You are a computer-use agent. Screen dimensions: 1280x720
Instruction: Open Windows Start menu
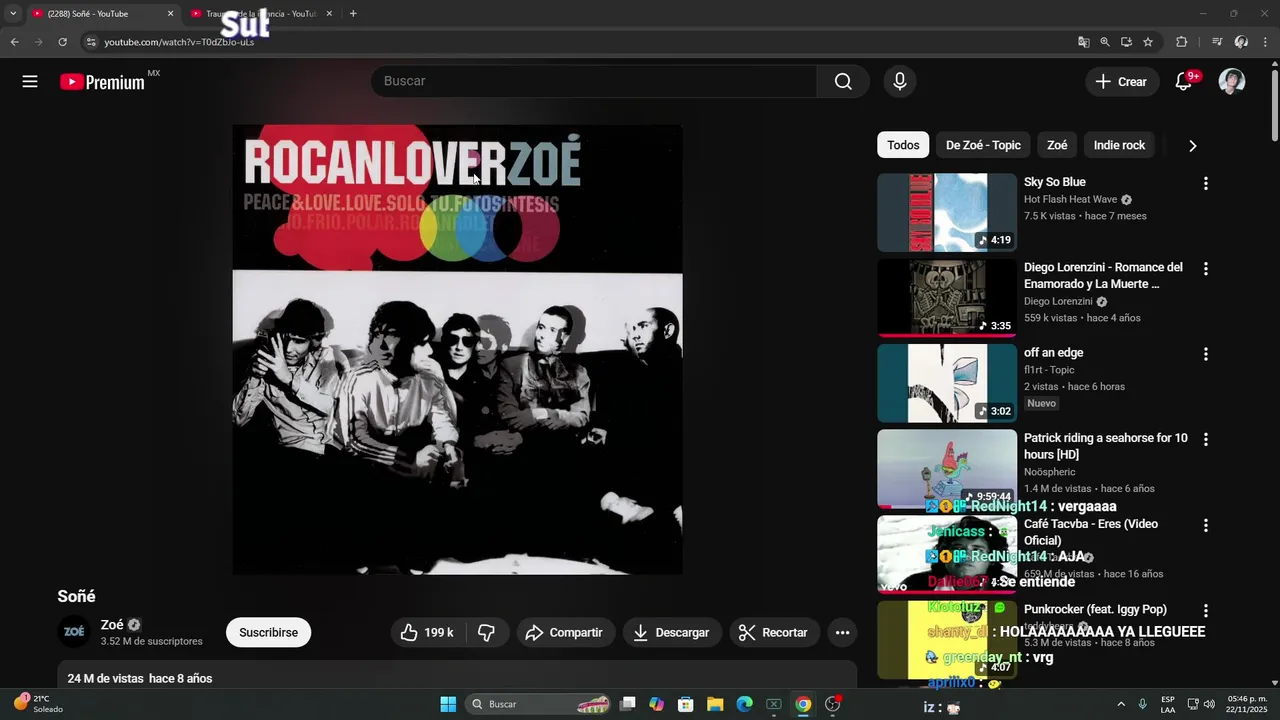click(448, 704)
